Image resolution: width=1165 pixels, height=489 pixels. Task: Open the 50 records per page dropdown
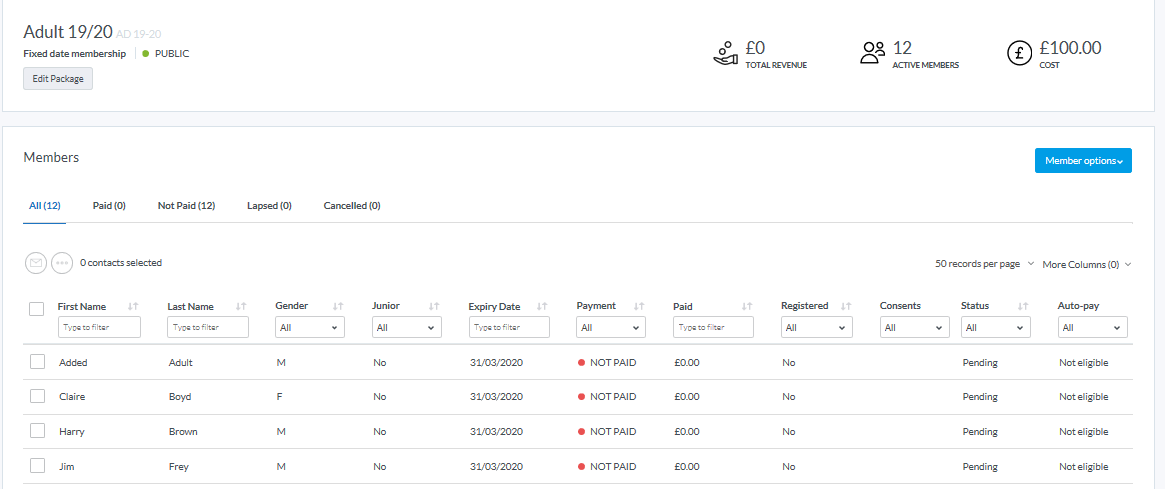tap(982, 264)
